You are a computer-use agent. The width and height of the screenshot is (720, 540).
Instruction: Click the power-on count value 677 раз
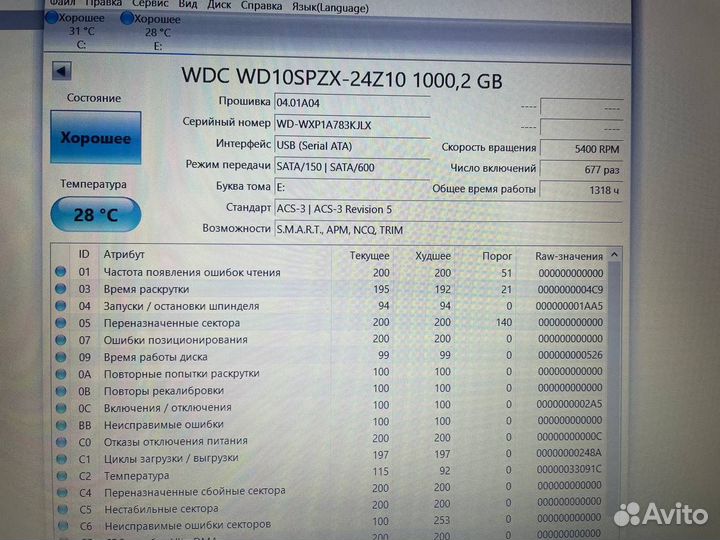pos(581,169)
